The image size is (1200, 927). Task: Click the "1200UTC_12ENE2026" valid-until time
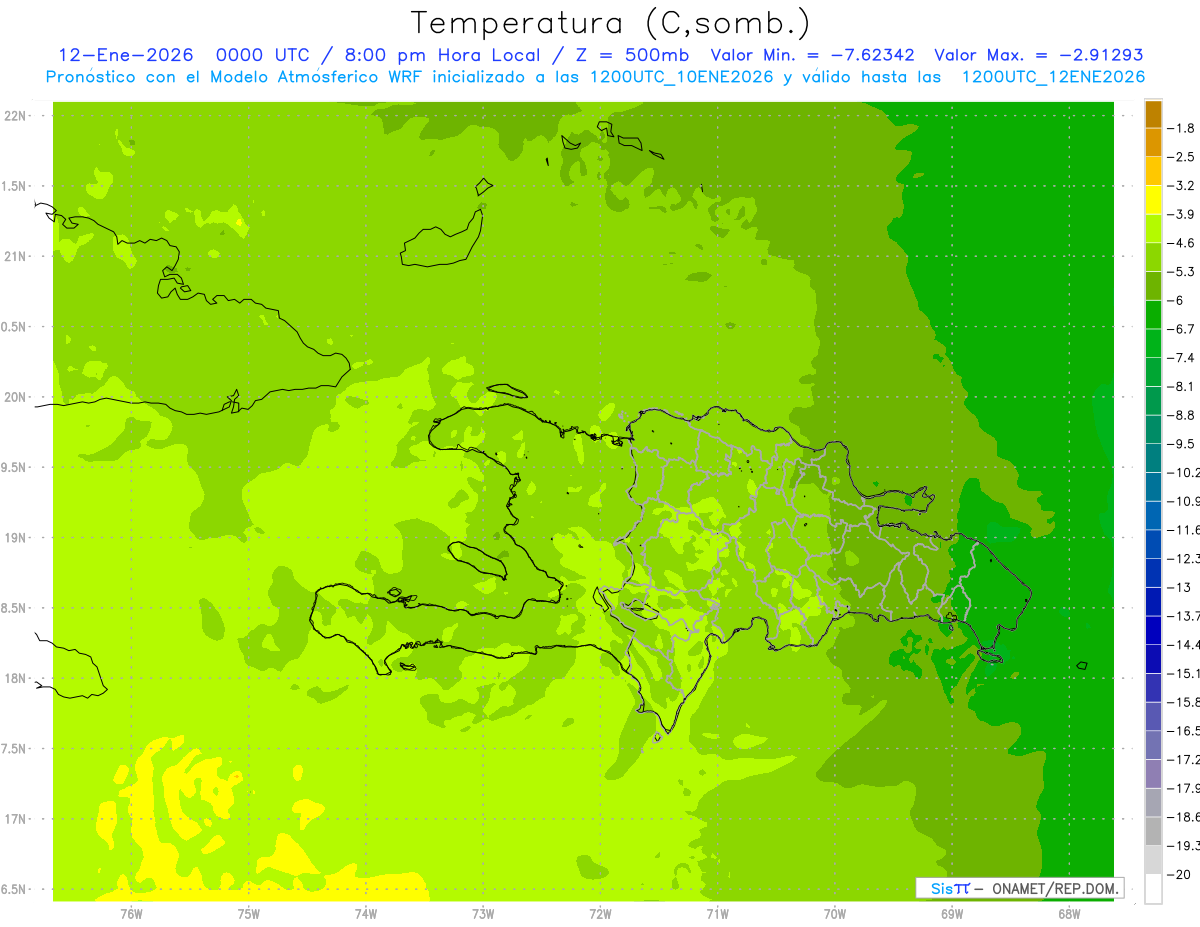click(x=1053, y=77)
